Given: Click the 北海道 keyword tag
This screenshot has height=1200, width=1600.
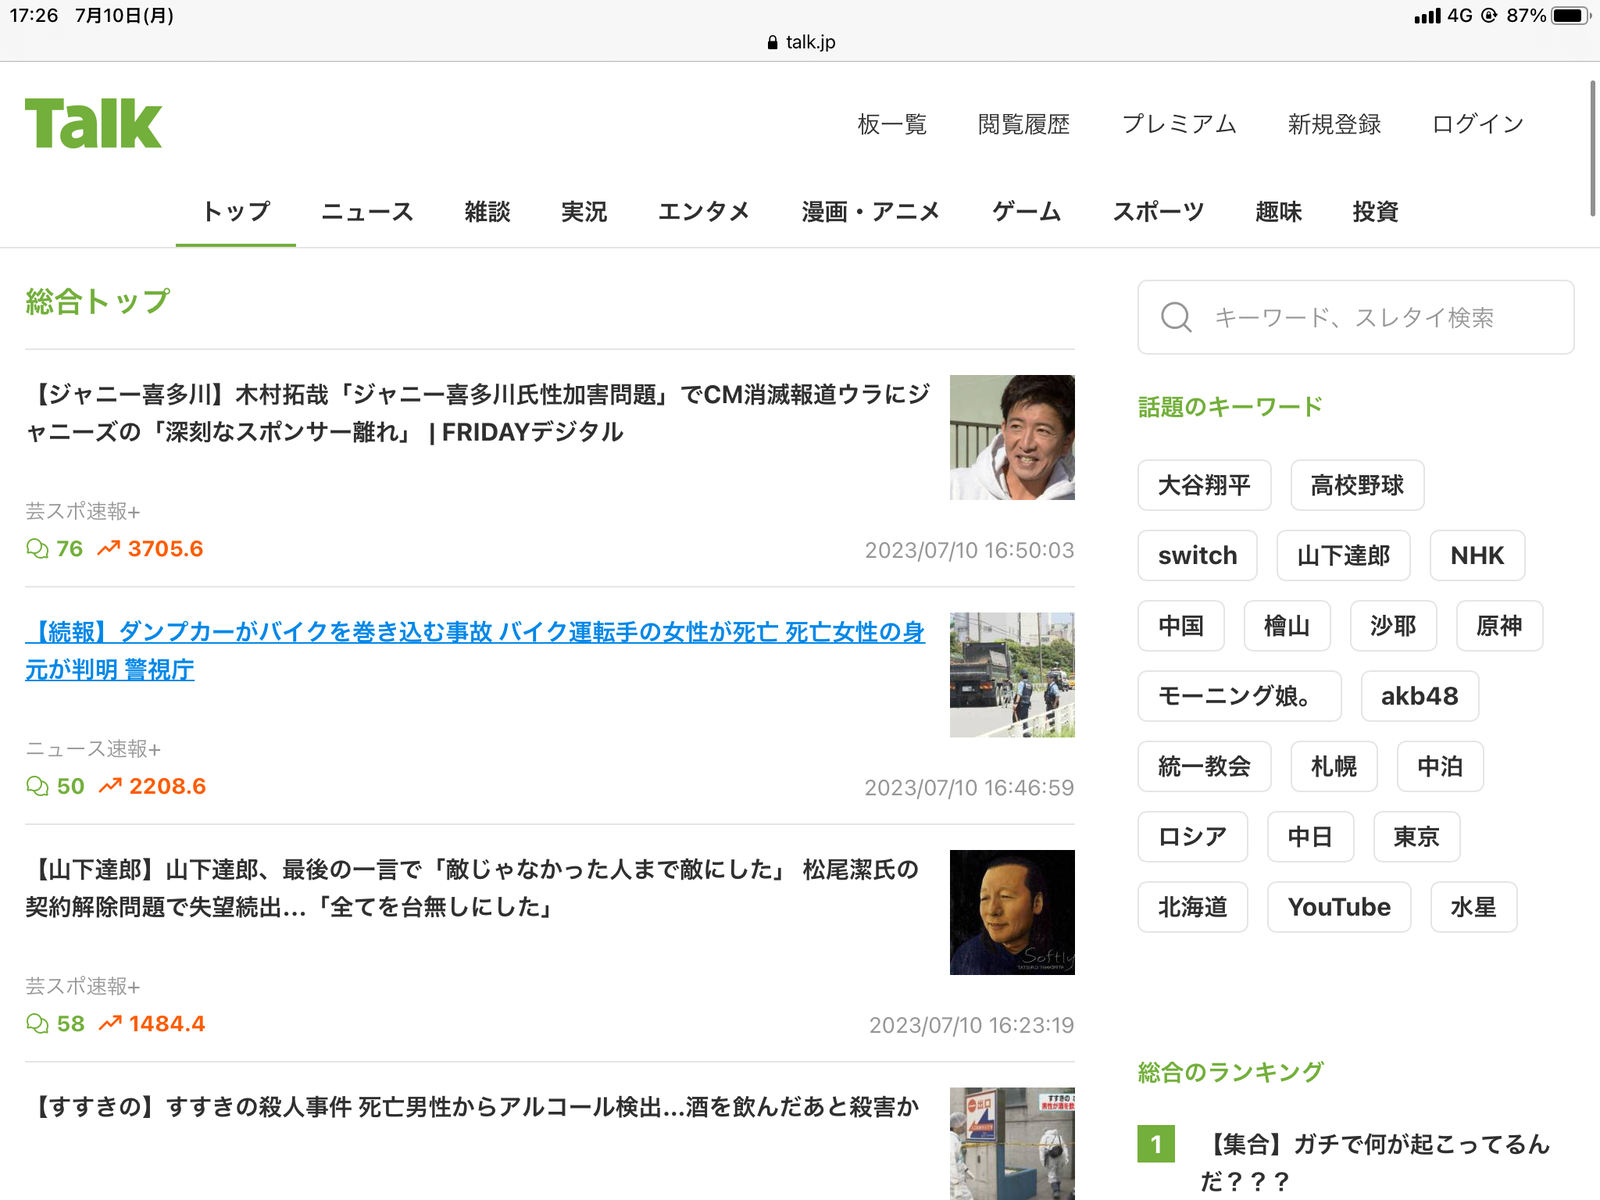Looking at the screenshot, I should 1193,907.
